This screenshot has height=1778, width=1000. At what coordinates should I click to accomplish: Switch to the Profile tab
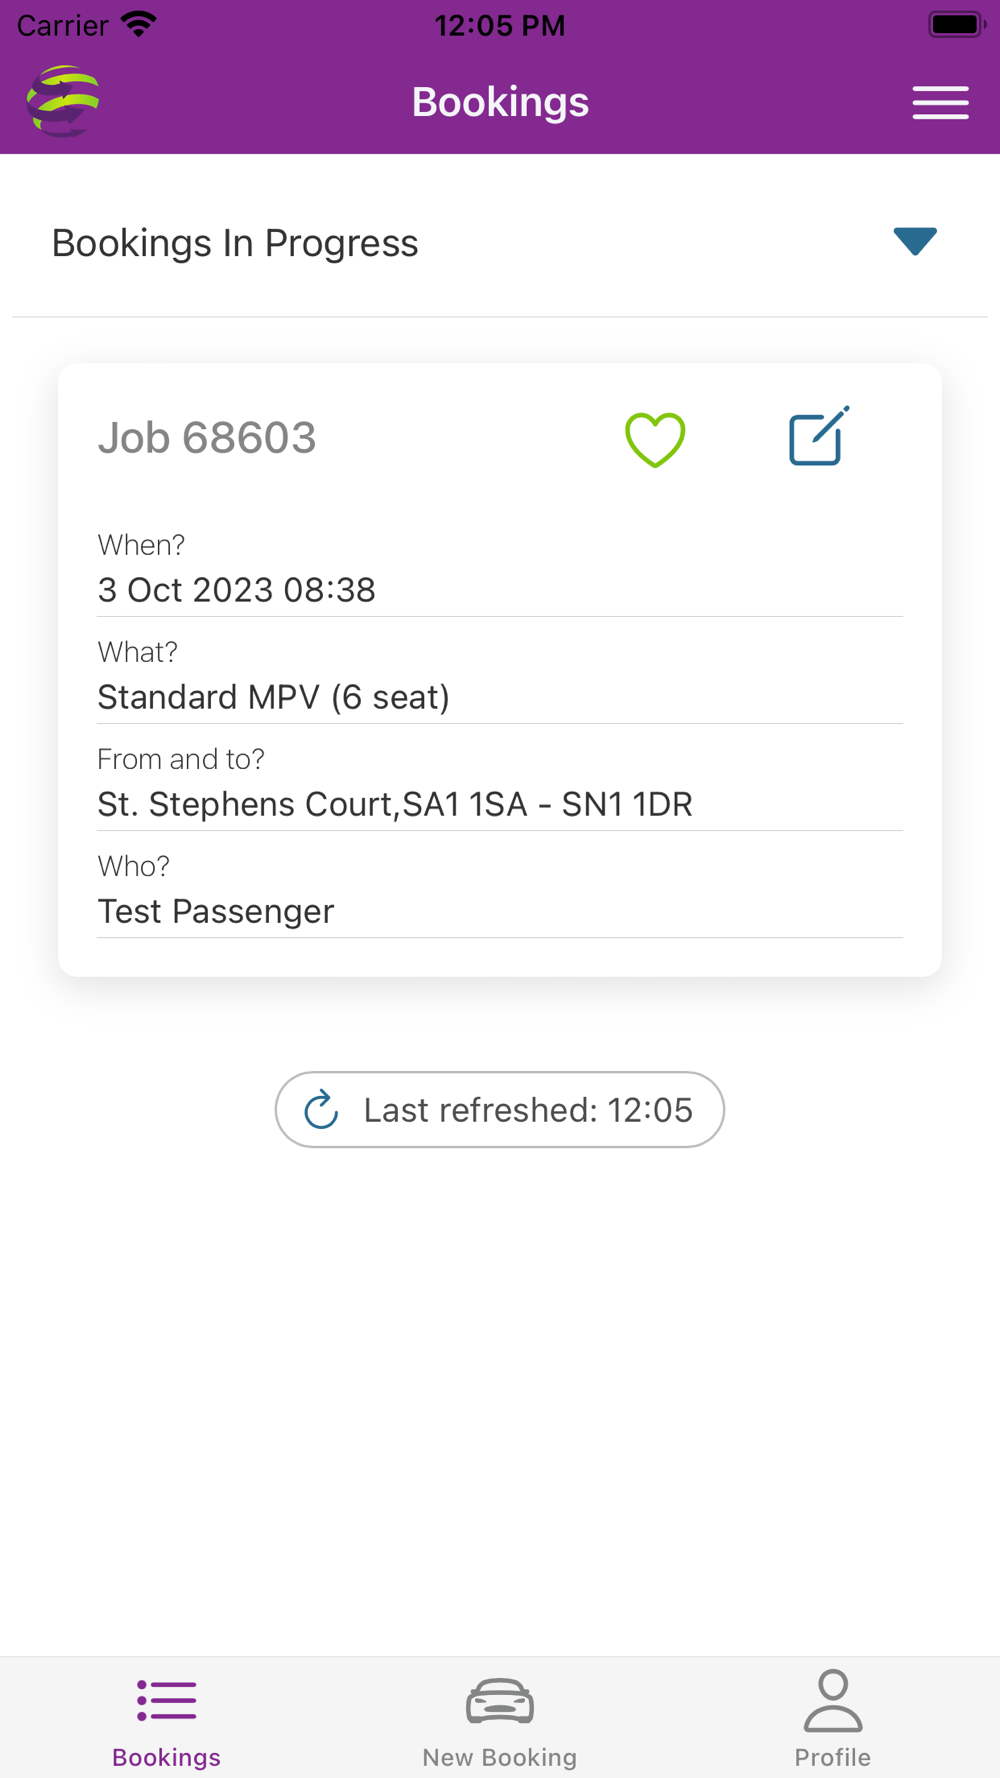[x=832, y=1757]
